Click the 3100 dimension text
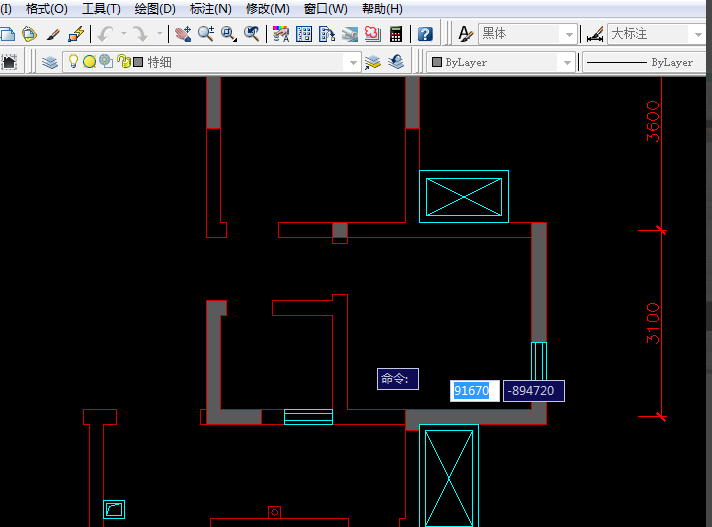Viewport: 712px width, 527px height. point(653,323)
